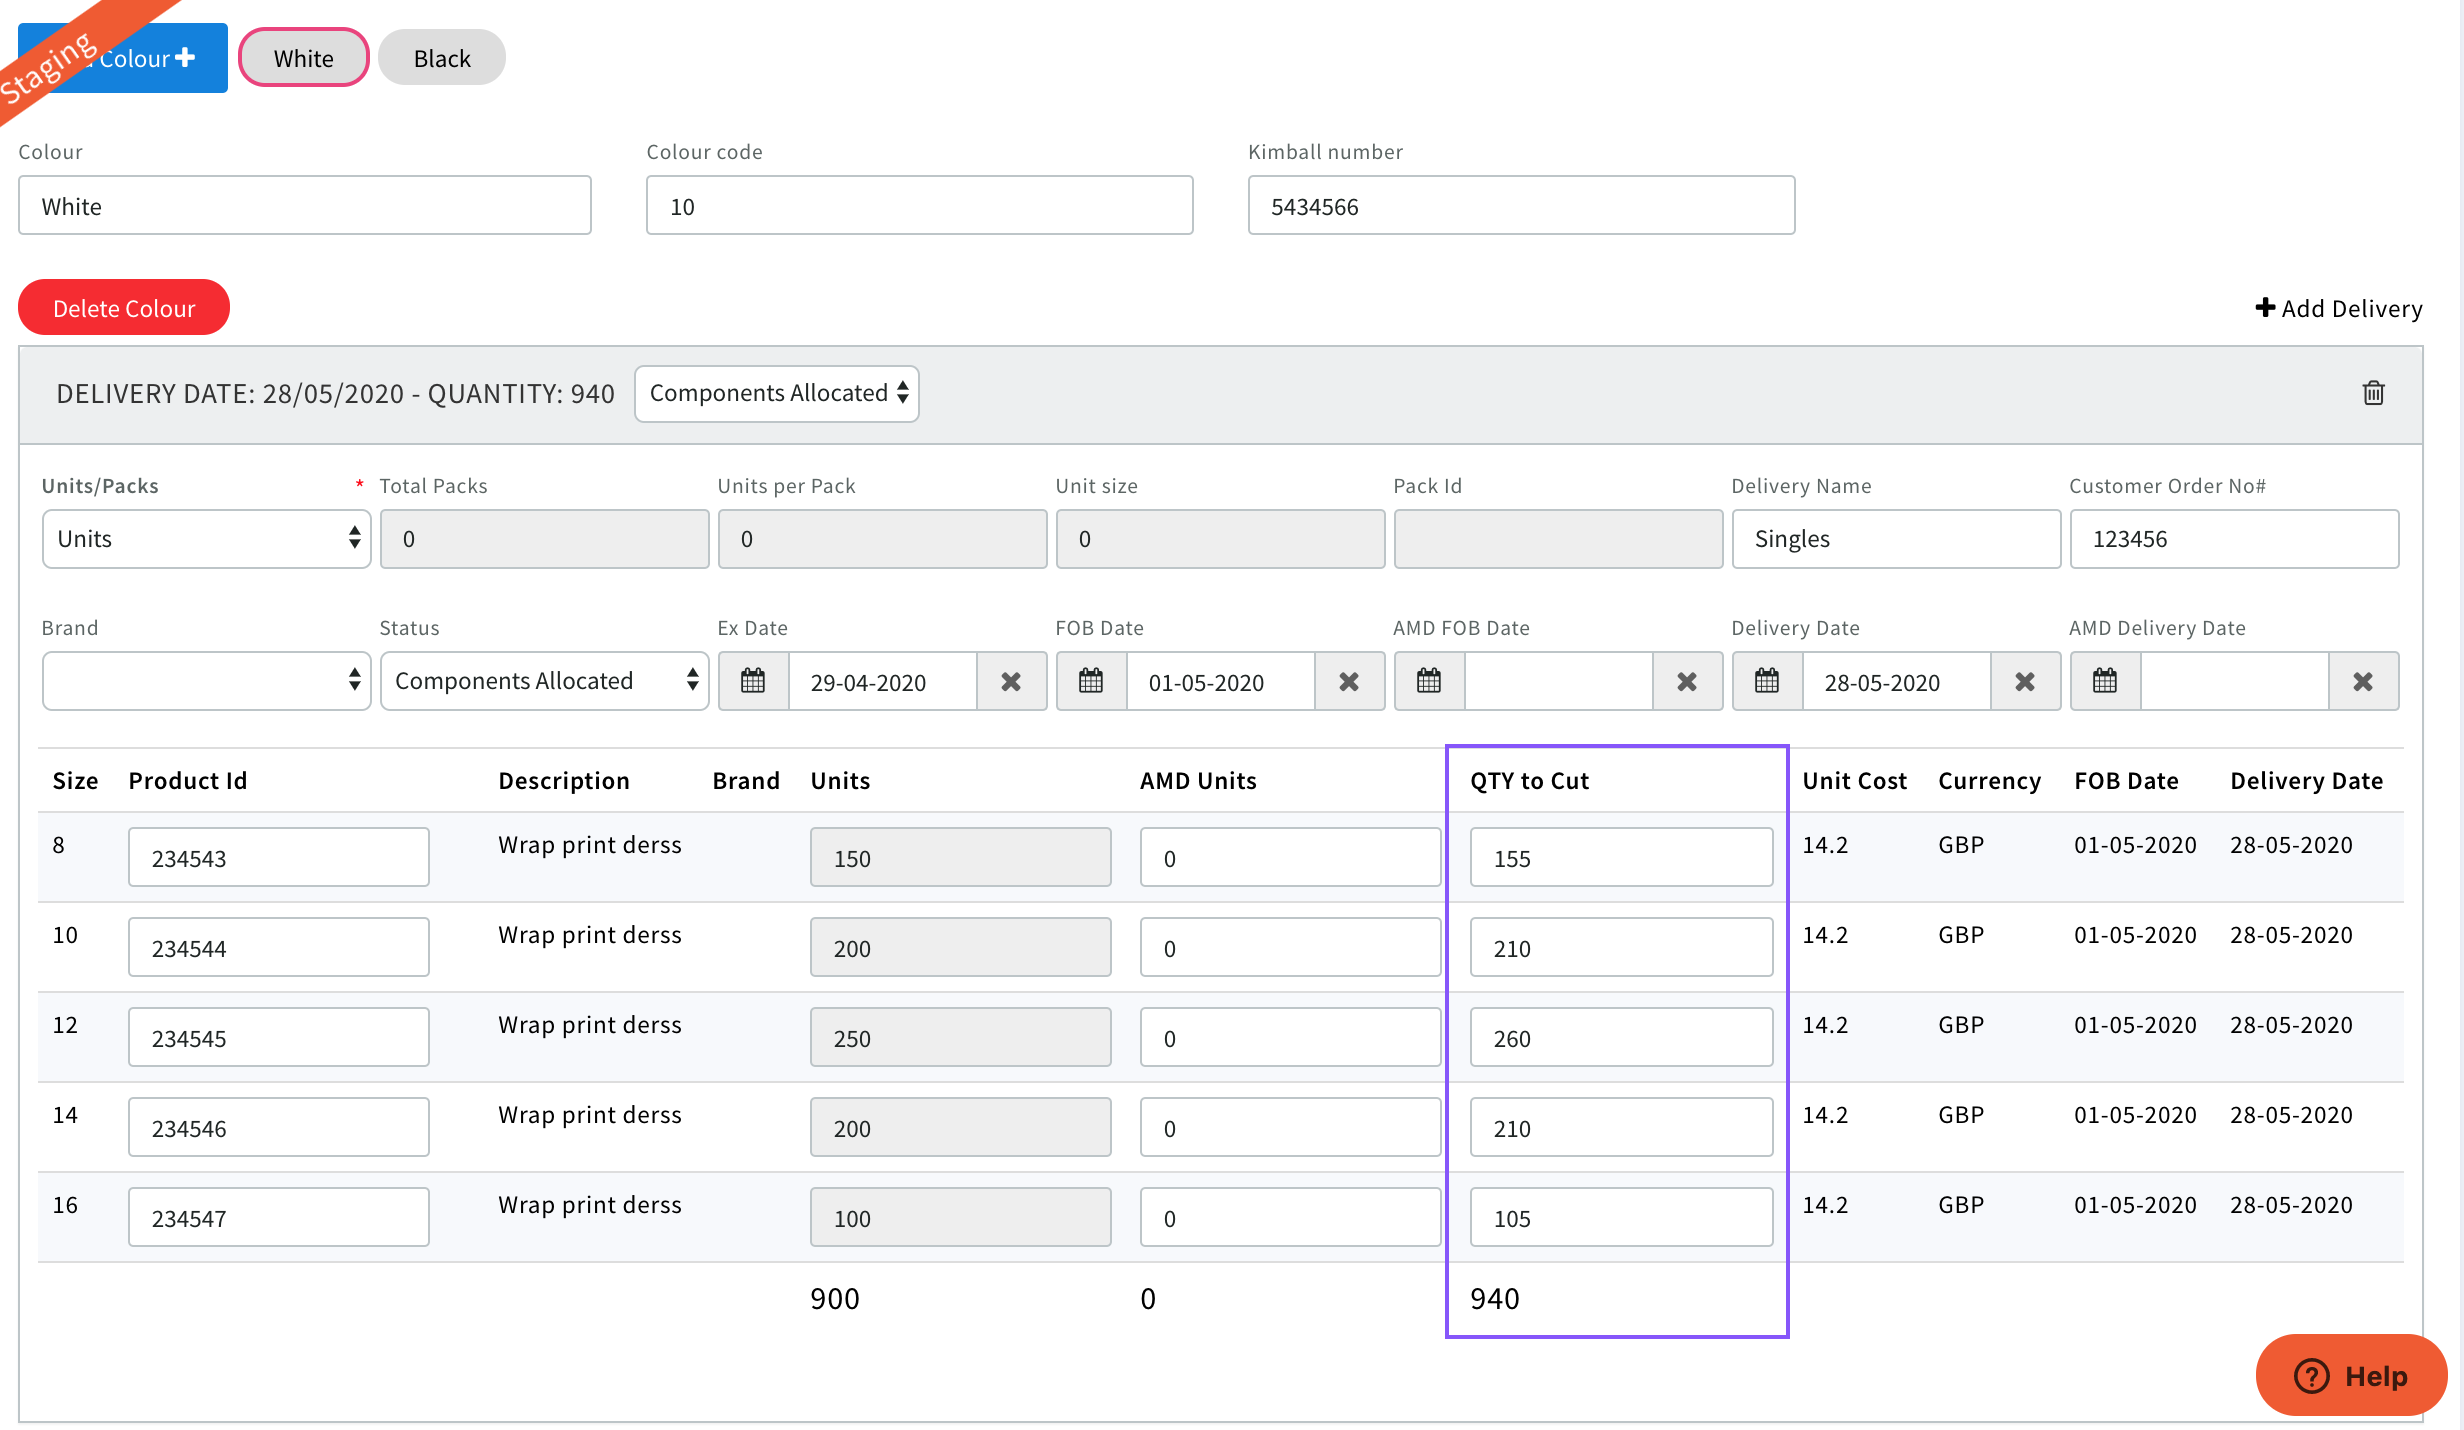This screenshot has width=2464, height=1430.
Task: Click the Add Delivery link
Action: pos(2351,307)
